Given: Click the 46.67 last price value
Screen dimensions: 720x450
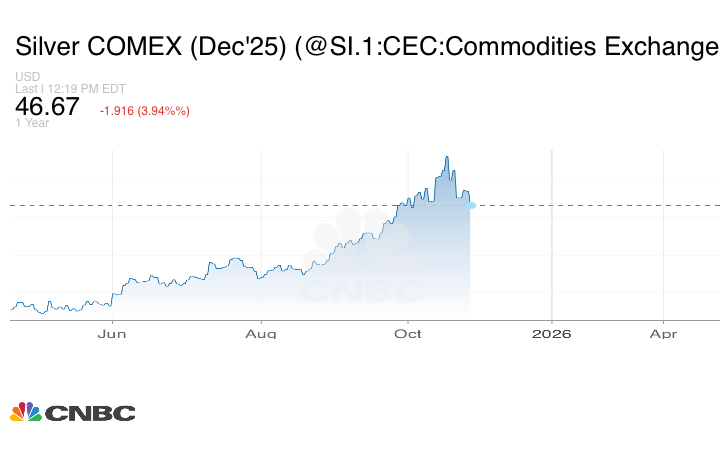Looking at the screenshot, I should click(x=47, y=107).
